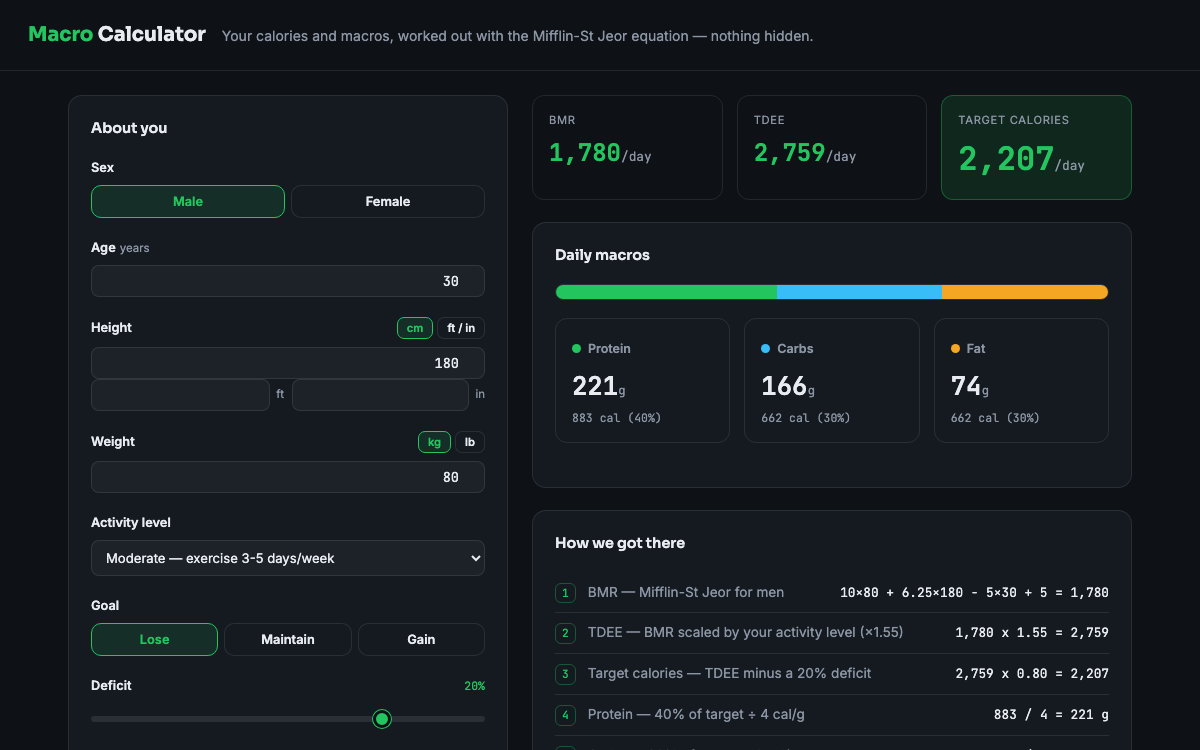Click the BMR formula '10×80 + 6.25×180 - 5×30 + 5 = 1,780'
1200x750 pixels.
(x=974, y=593)
